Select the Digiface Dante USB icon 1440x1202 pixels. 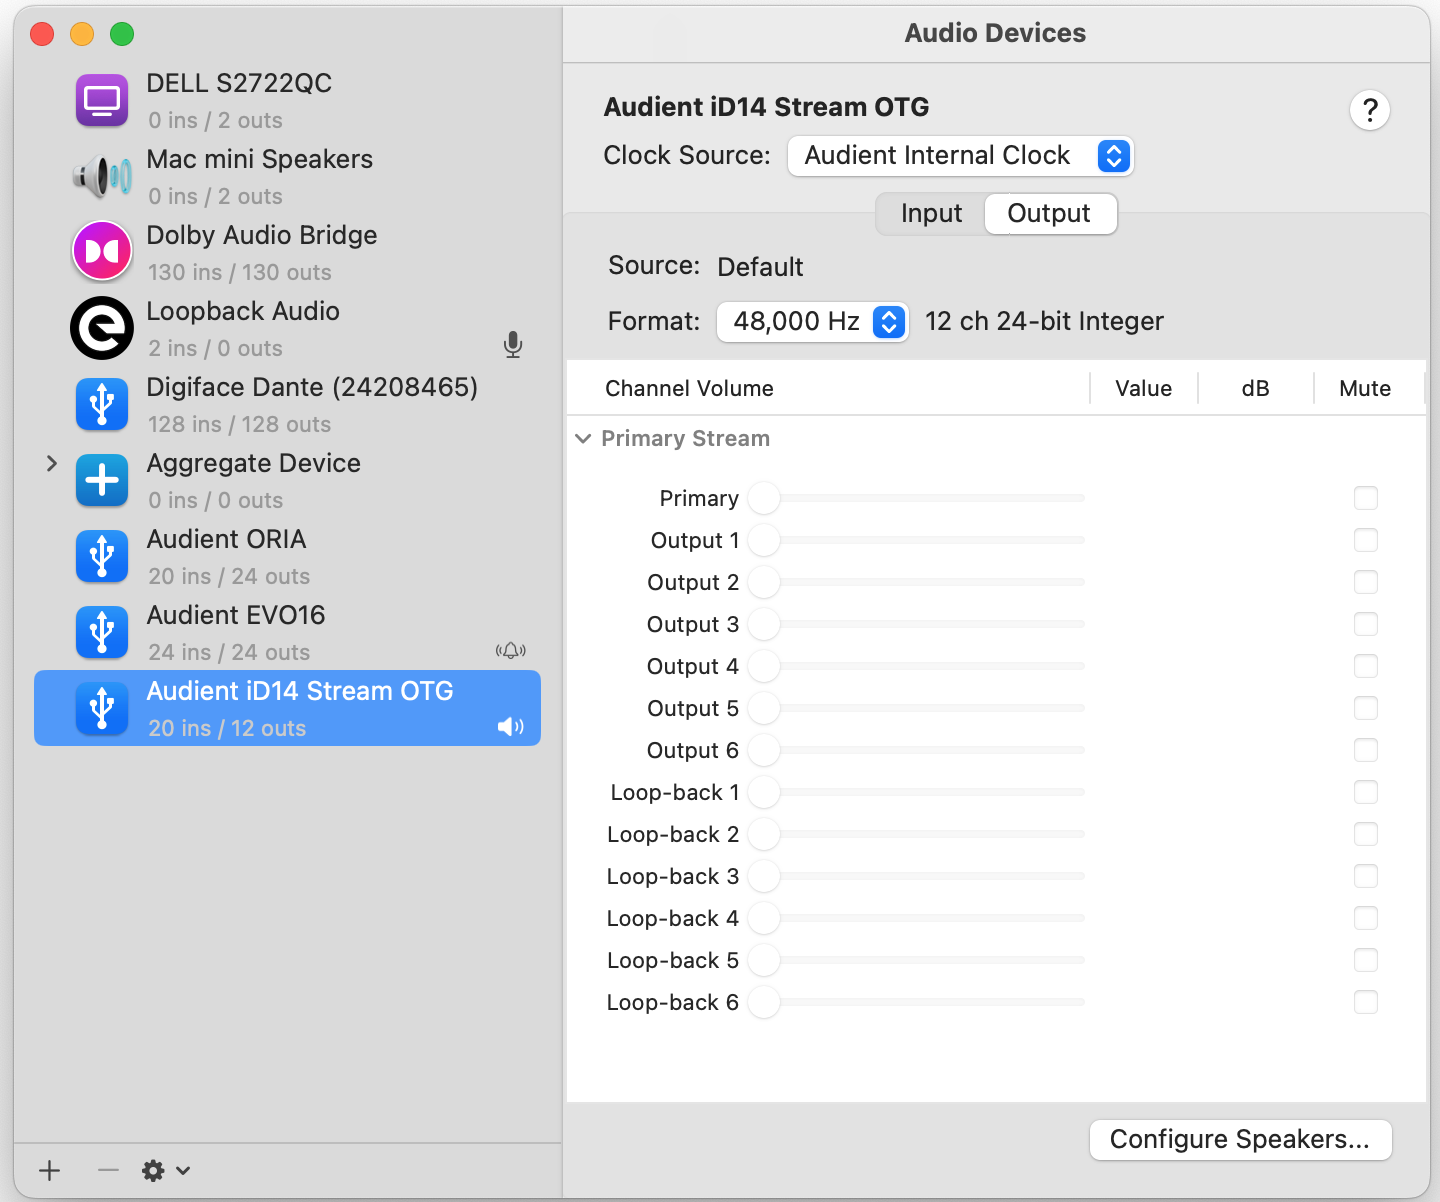[x=102, y=405]
